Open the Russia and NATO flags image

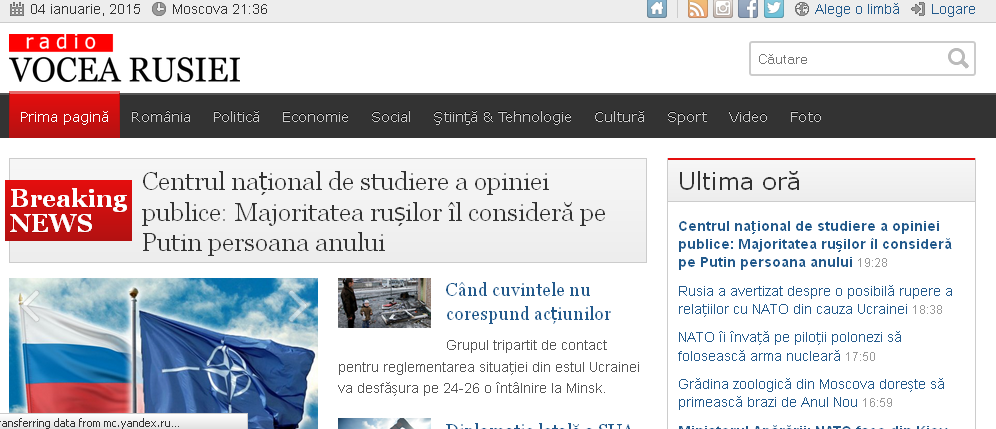pyautogui.click(x=163, y=350)
